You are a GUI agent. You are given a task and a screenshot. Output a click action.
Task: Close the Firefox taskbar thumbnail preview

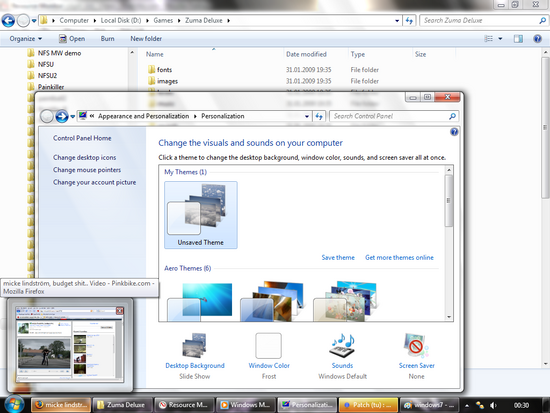(120, 311)
